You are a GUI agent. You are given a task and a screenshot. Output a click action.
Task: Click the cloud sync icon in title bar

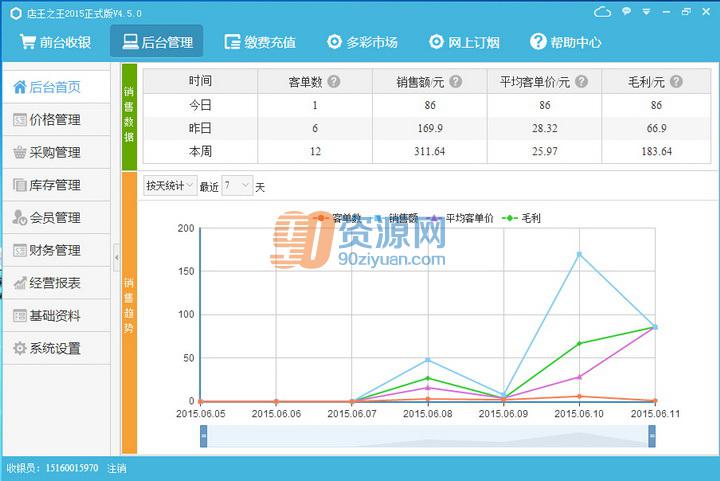click(602, 12)
